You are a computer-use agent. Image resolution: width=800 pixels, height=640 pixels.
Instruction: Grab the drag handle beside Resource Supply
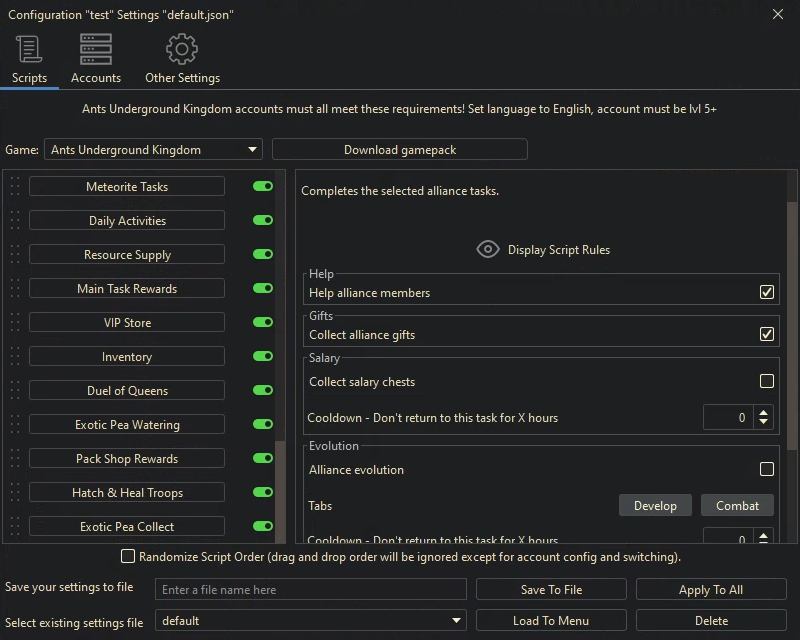[15, 254]
